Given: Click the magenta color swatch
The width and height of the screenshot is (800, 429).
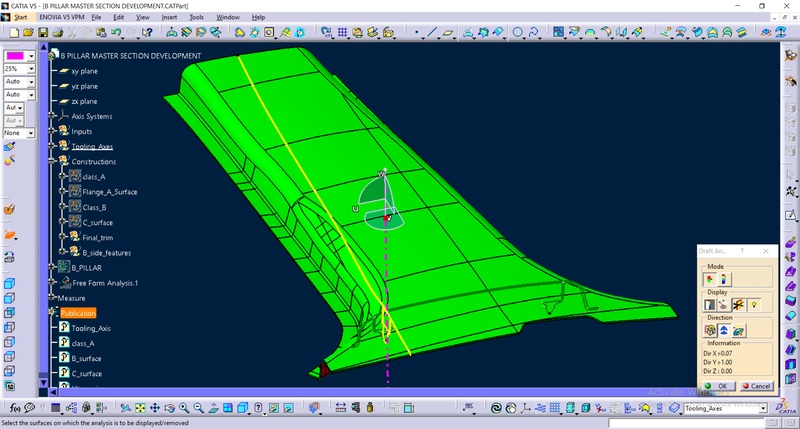Looking at the screenshot, I should click(14, 56).
